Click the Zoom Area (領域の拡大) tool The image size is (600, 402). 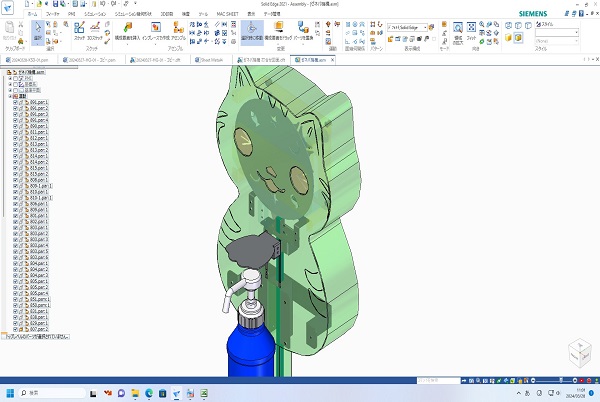point(458,32)
